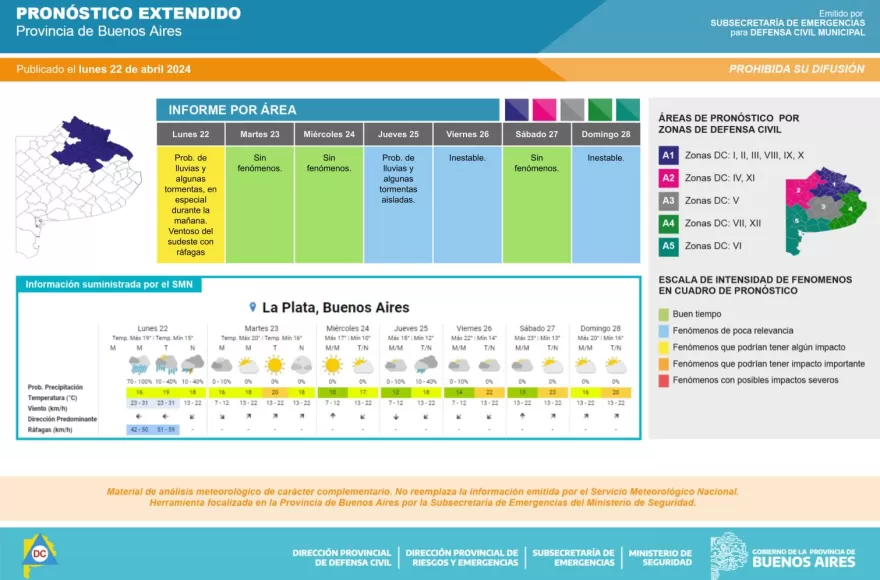Click the Buen tiempo green legend swatch
Image resolution: width=880 pixels, height=580 pixels.
pyautogui.click(x=663, y=314)
